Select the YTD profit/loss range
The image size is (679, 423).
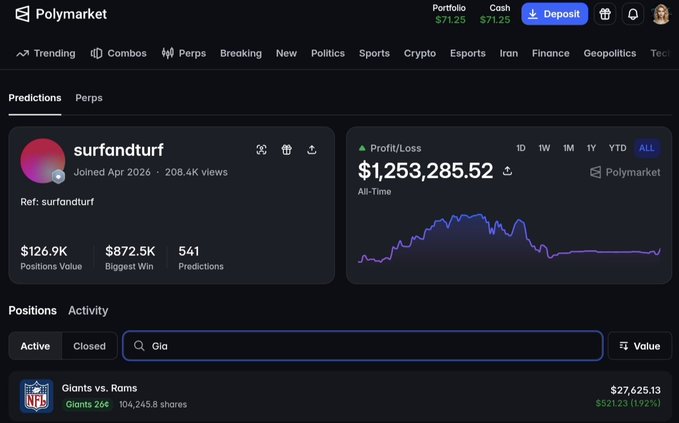(x=618, y=148)
